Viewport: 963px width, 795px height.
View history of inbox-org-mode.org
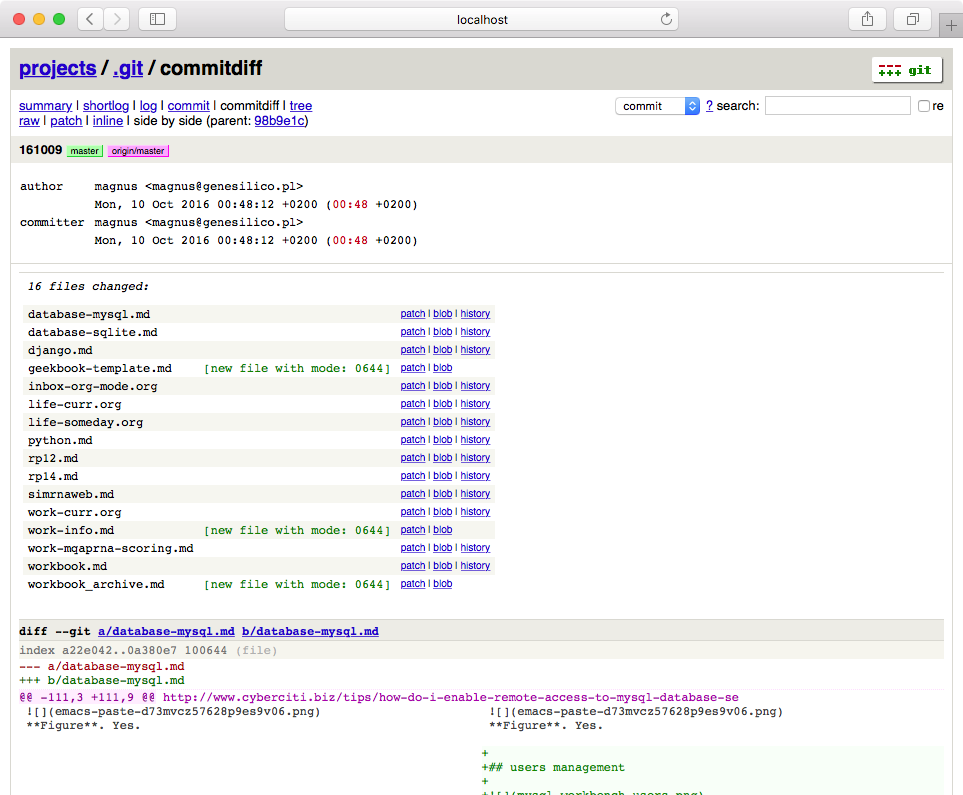coord(475,386)
